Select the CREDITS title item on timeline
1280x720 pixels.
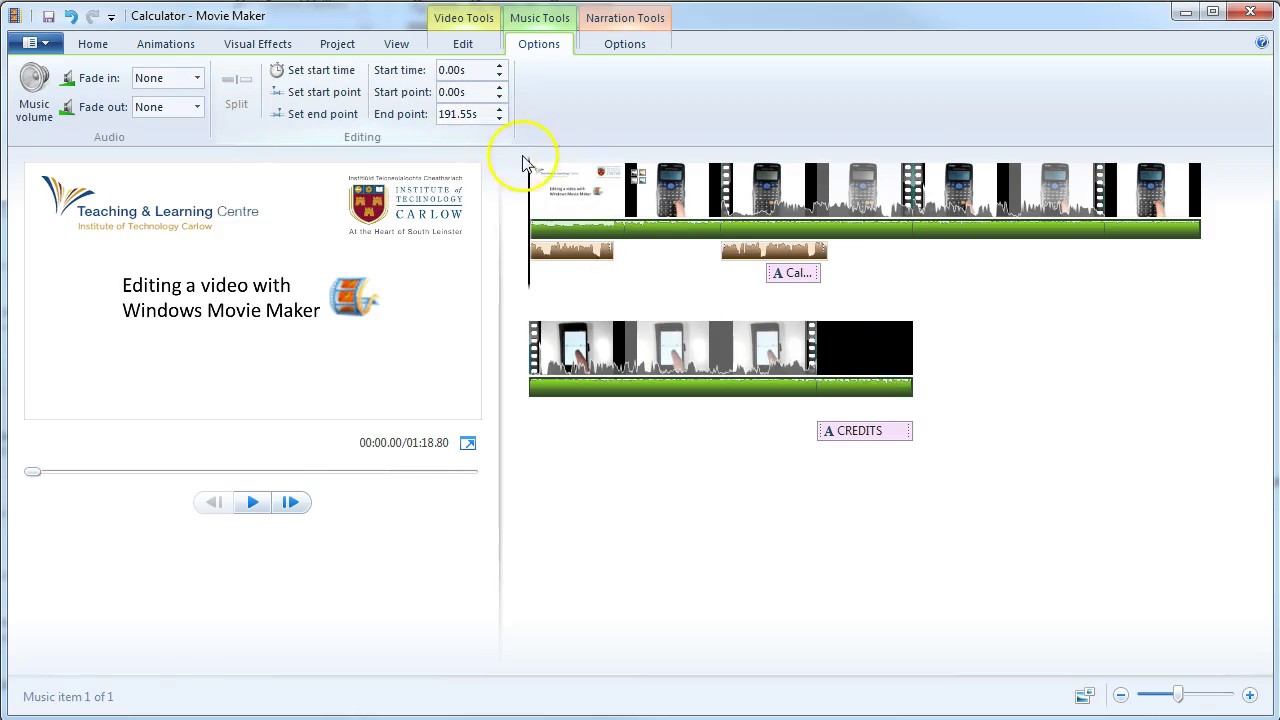tap(865, 431)
